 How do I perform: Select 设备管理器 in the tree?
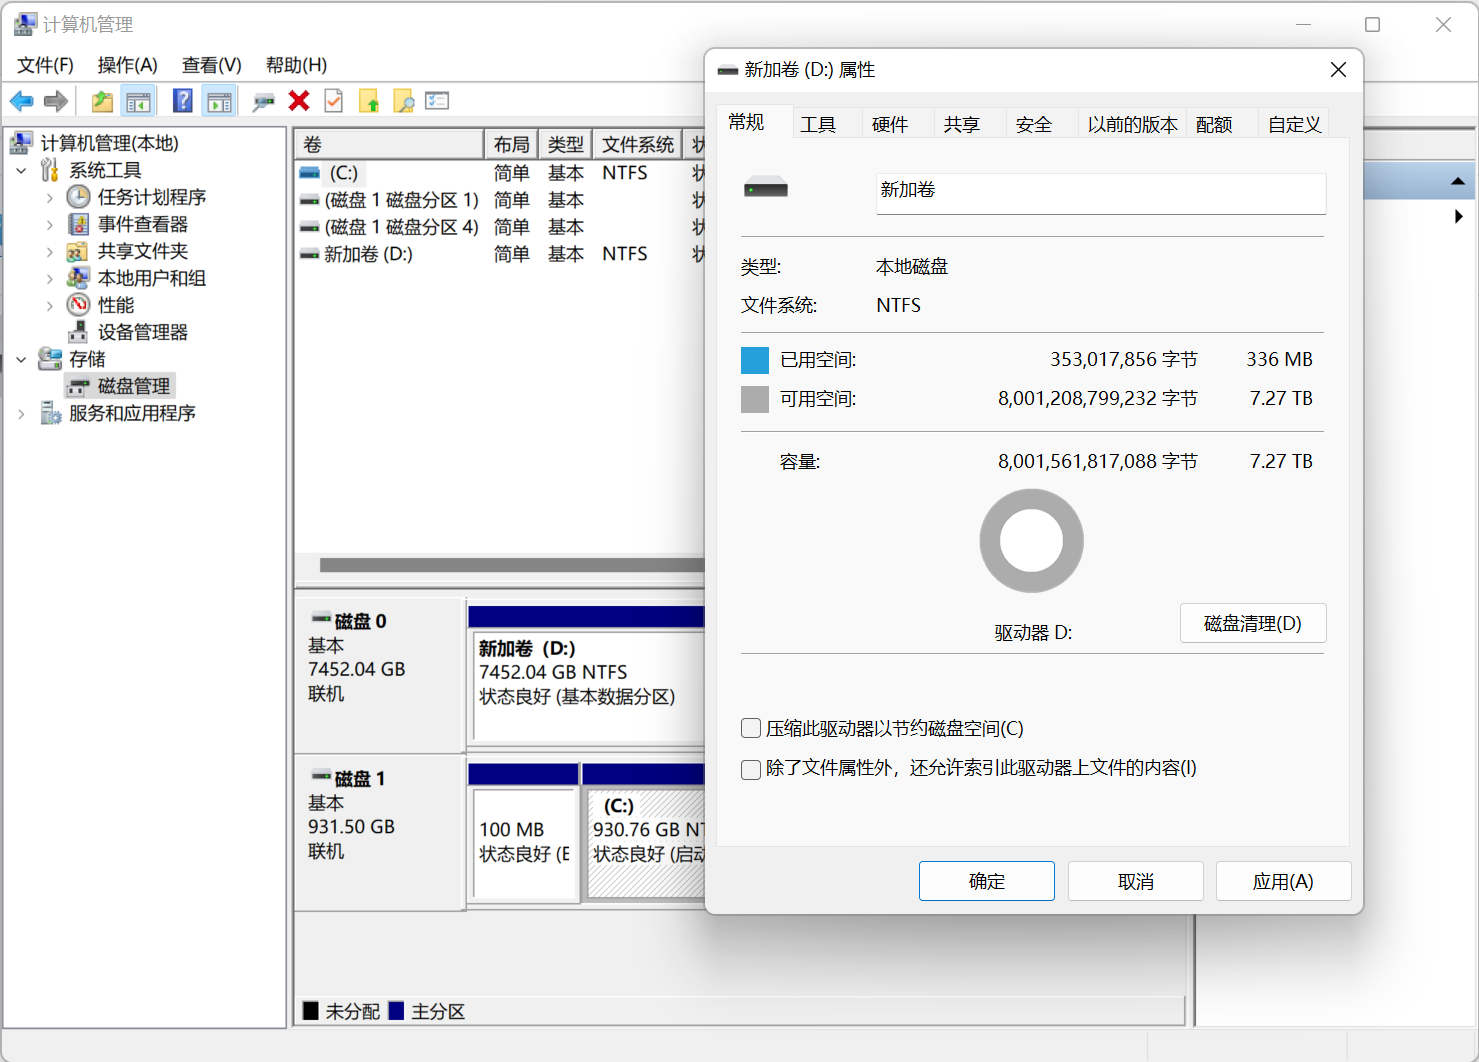142,333
